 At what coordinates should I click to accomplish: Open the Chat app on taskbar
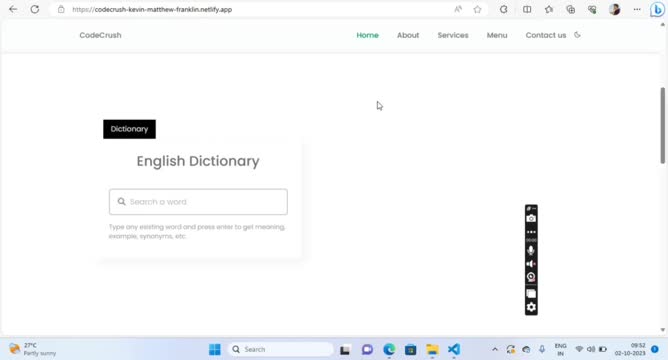coord(367,350)
